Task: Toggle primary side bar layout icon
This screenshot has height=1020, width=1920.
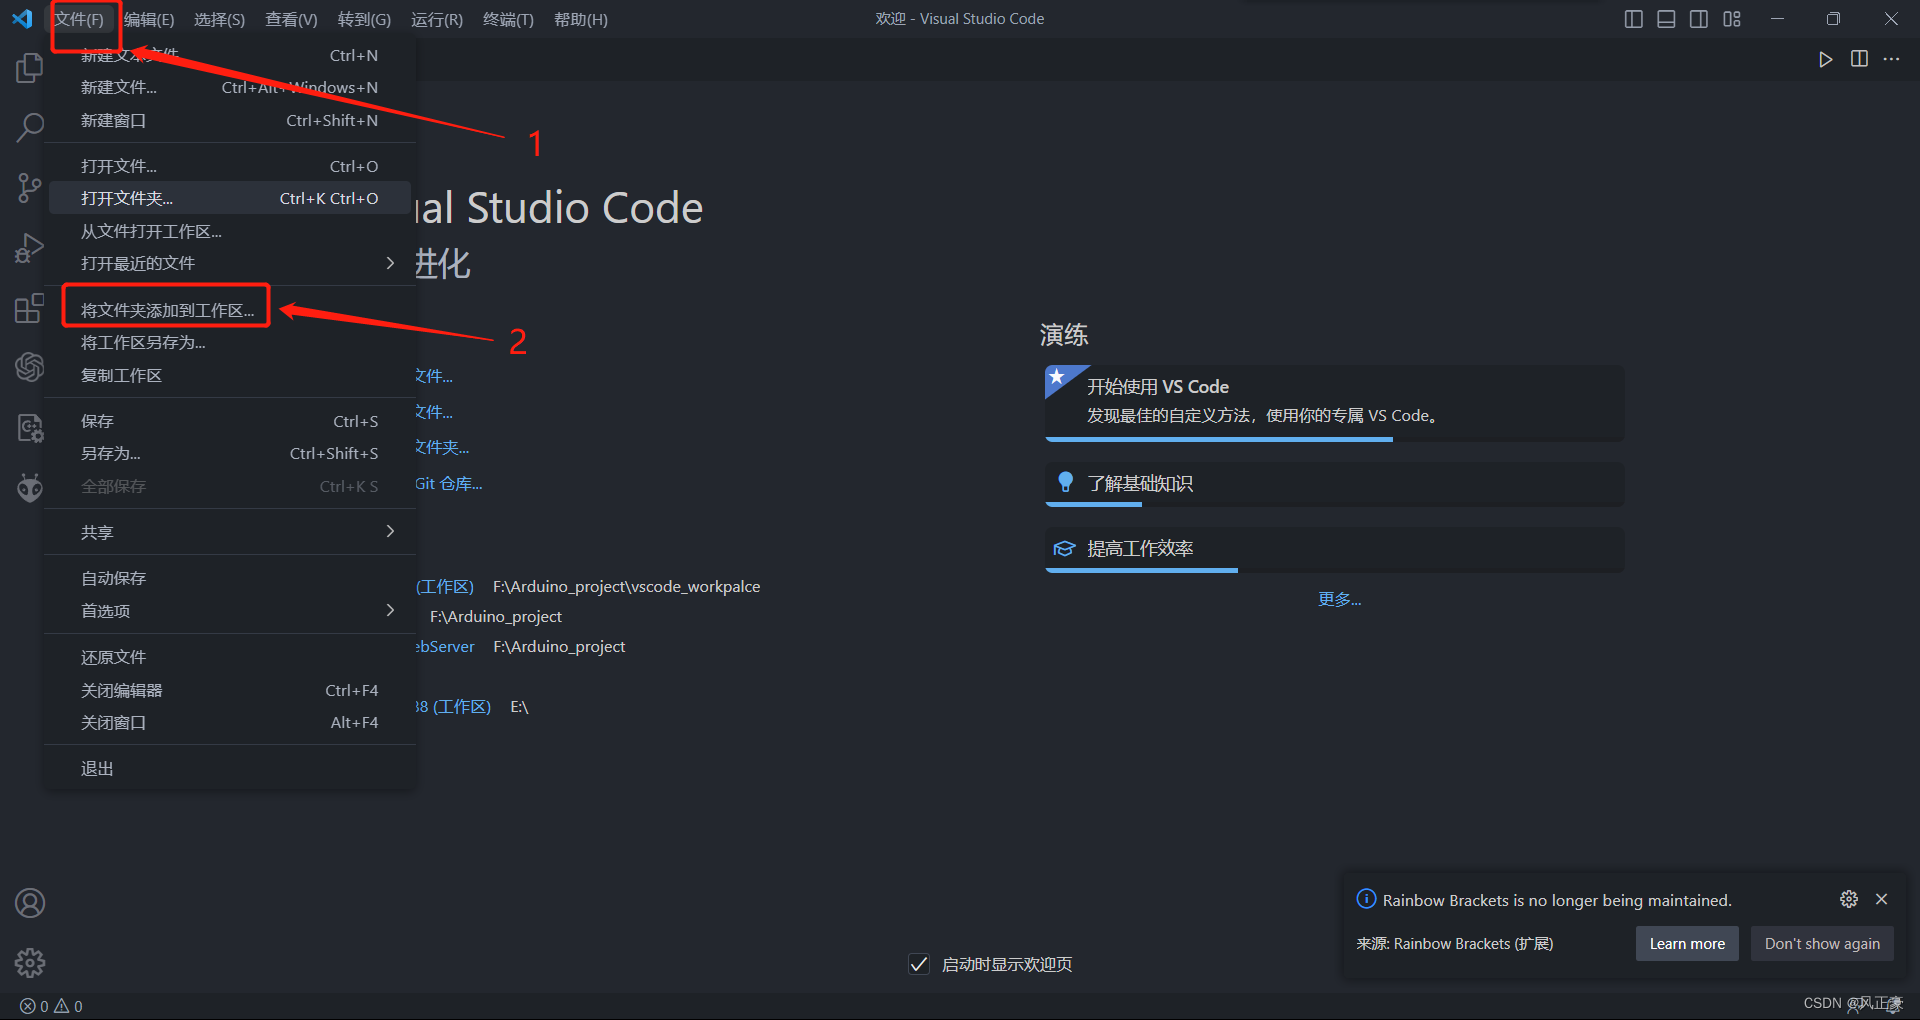Action: (1634, 19)
